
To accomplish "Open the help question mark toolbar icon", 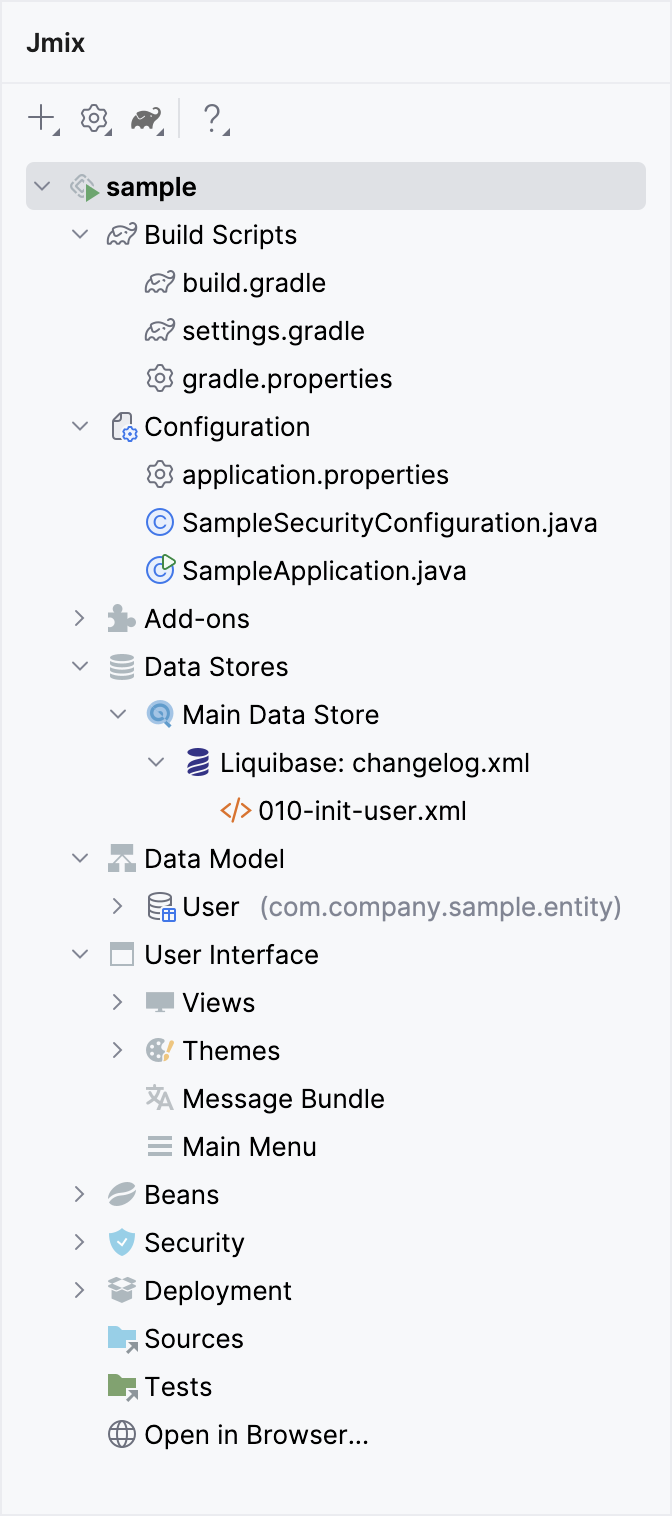I will (x=212, y=119).
